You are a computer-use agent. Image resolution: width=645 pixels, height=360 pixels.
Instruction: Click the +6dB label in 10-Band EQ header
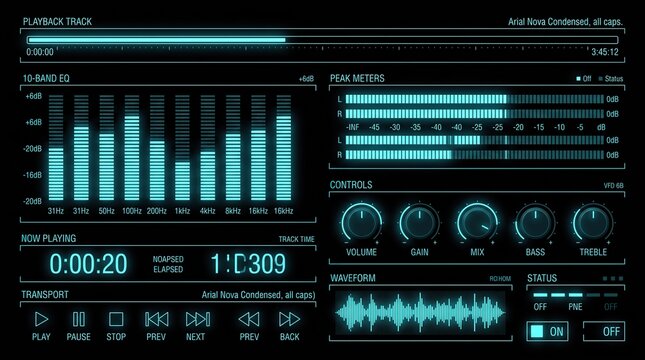pos(306,79)
